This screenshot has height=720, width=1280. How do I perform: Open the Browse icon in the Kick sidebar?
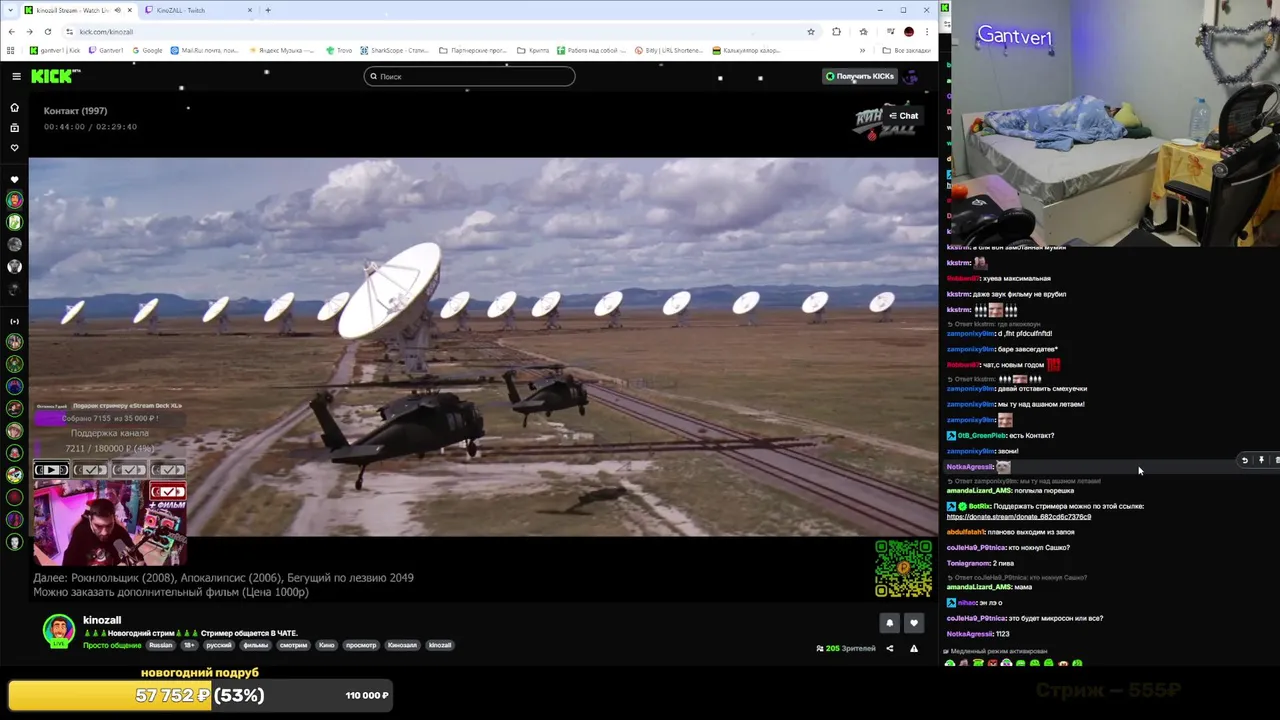click(x=14, y=128)
